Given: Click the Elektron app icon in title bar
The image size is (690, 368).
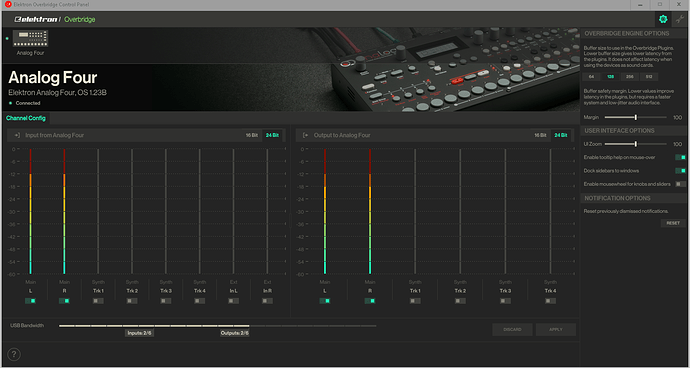Looking at the screenshot, I should pyautogui.click(x=8, y=4).
